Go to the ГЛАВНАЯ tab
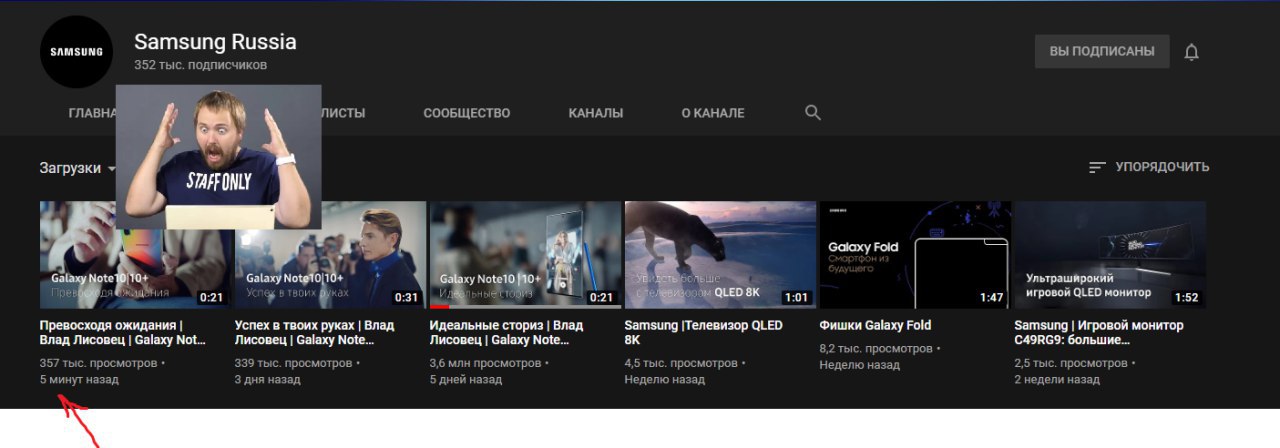Screen dimensions: 1280x448 pyautogui.click(x=93, y=113)
